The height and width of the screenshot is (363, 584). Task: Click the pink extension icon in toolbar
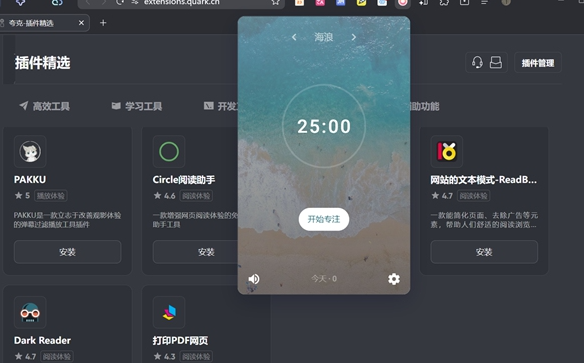point(320,2)
